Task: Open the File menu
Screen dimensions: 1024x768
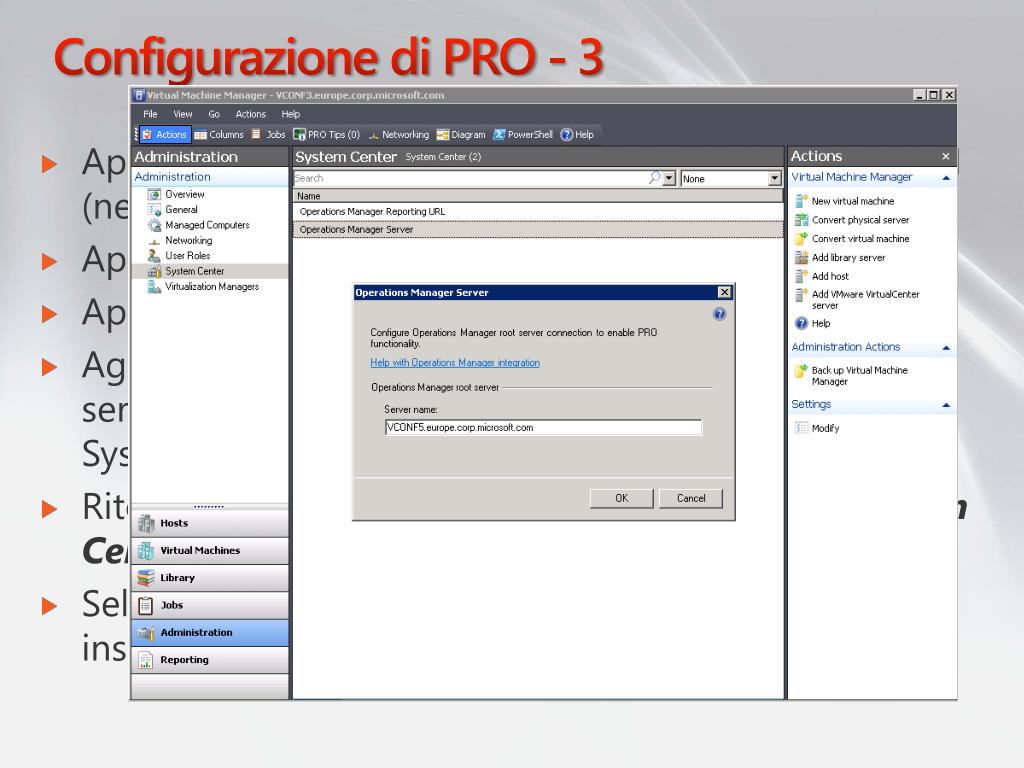Action: tap(150, 114)
